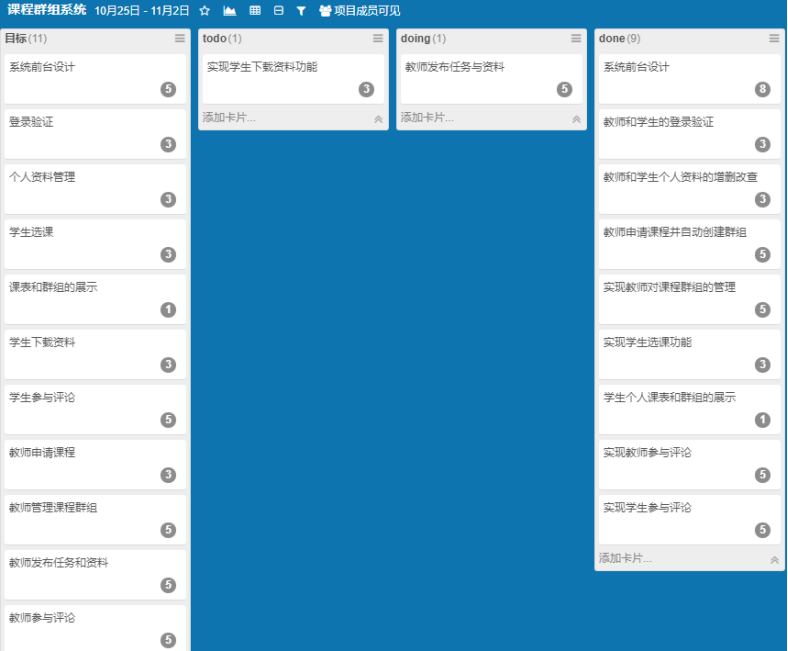The width and height of the screenshot is (788, 651).
Task: Open the 教师发布任务和资料 card
Action: (95, 575)
